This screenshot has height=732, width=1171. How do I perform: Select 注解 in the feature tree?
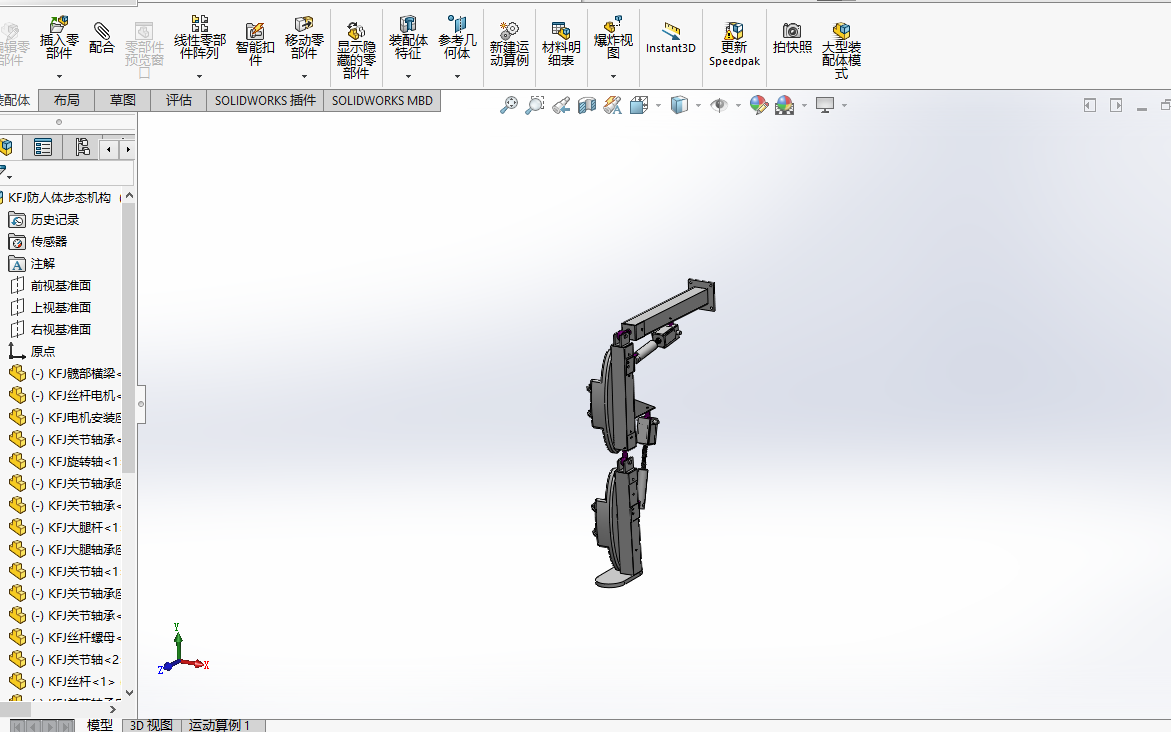pyautogui.click(x=43, y=264)
